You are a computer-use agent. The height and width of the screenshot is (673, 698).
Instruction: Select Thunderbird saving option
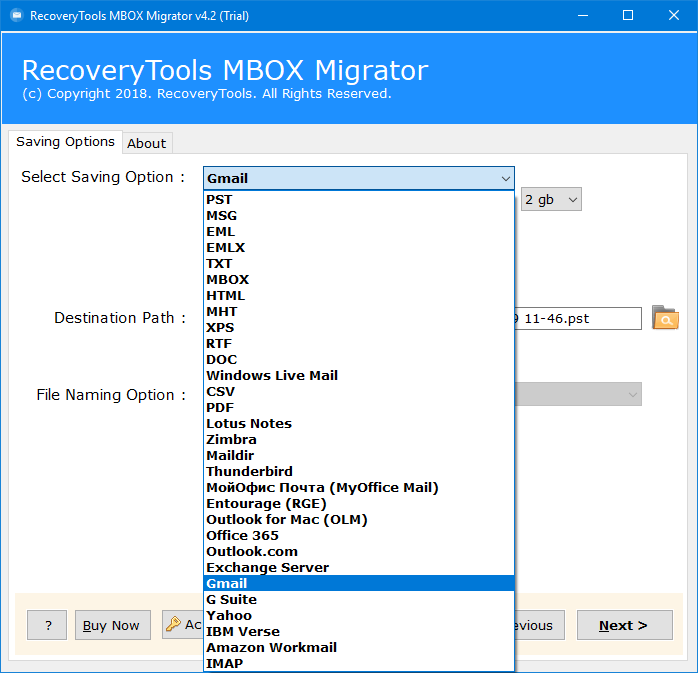click(x=359, y=472)
